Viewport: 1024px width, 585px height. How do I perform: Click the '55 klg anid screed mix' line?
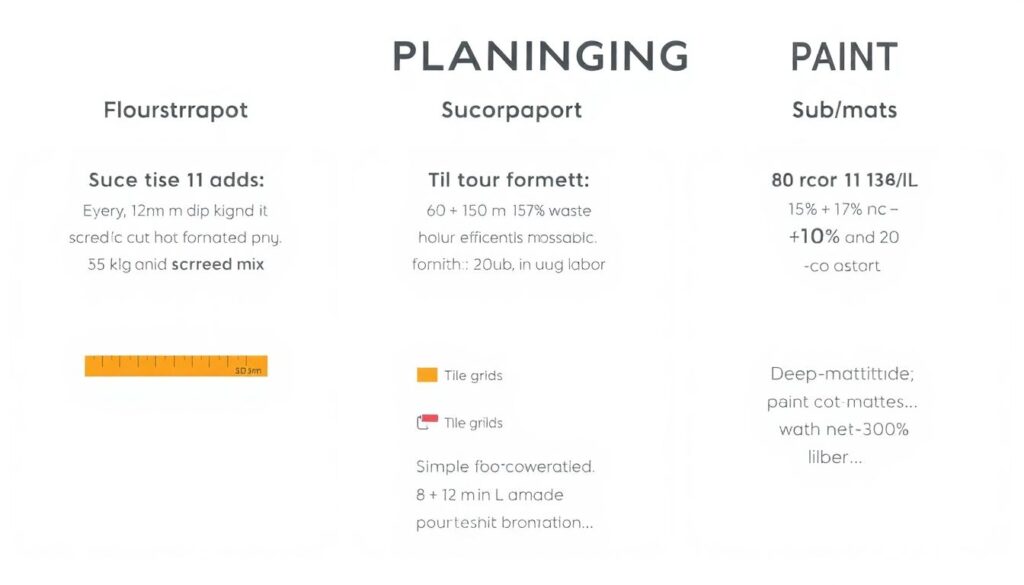point(176,266)
